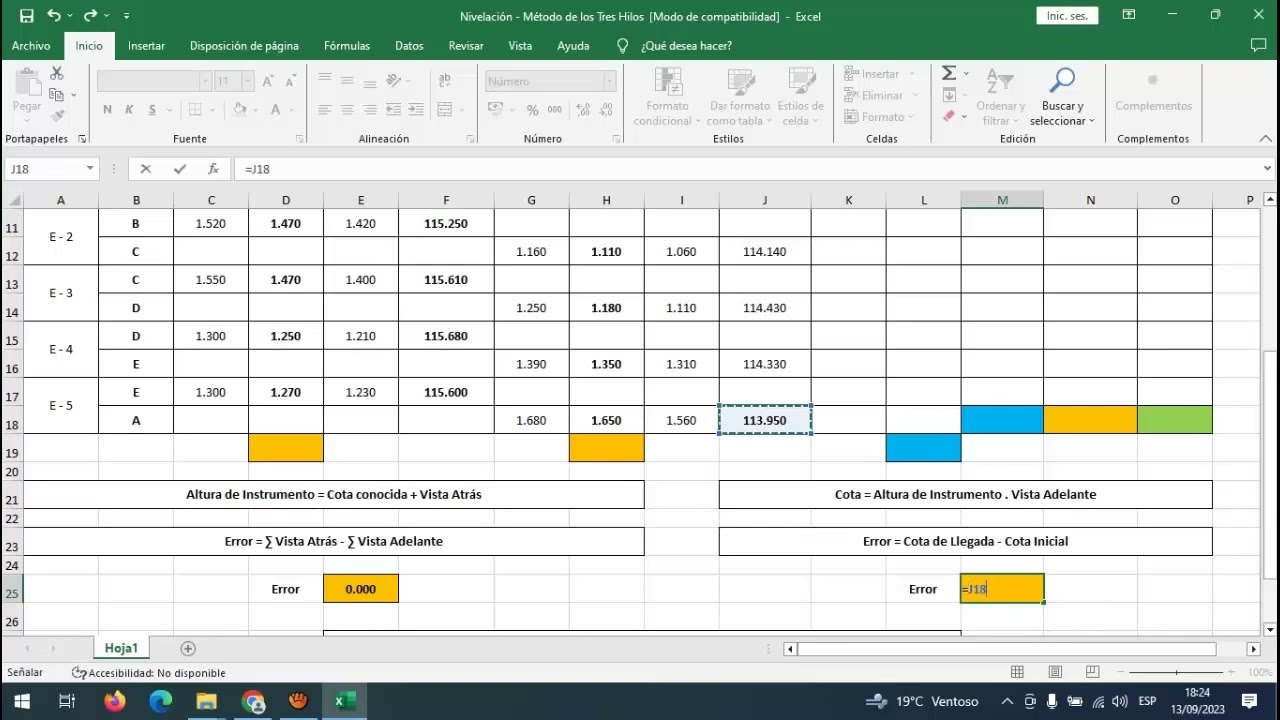Click the Undo arrow icon
The height and width of the screenshot is (720, 1280).
click(x=53, y=16)
